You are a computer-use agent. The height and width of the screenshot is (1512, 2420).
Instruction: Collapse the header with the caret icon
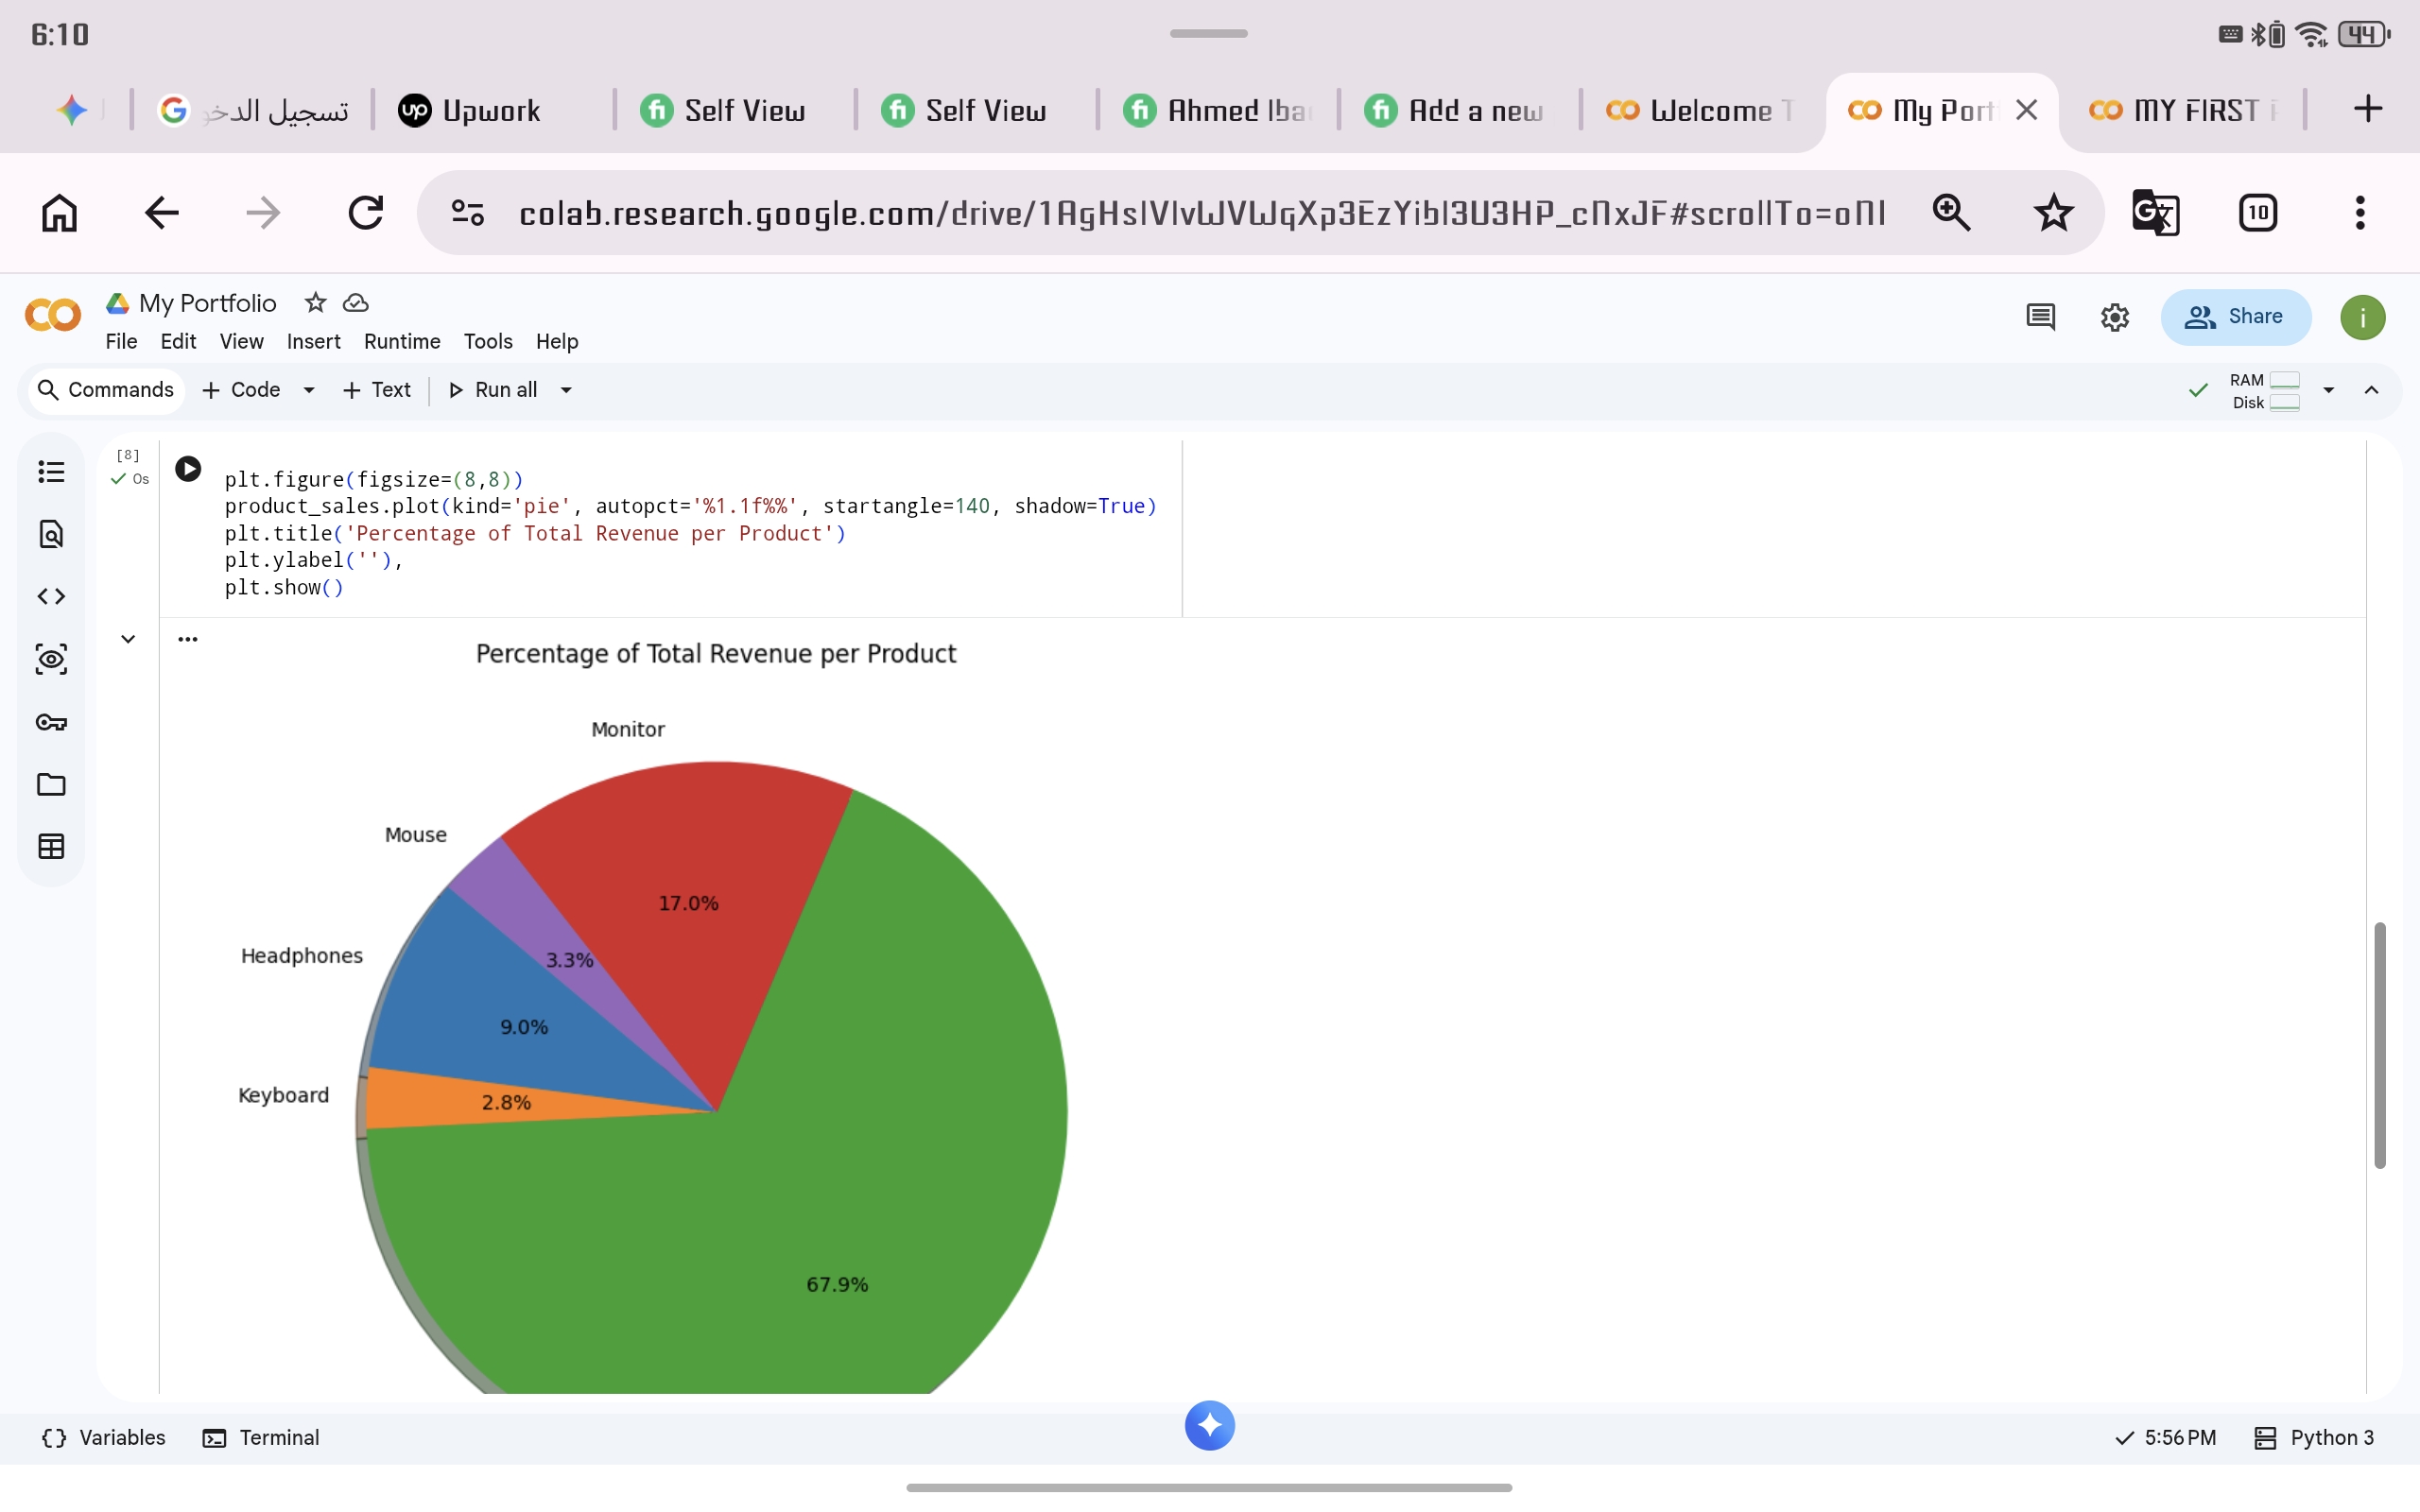(2371, 390)
